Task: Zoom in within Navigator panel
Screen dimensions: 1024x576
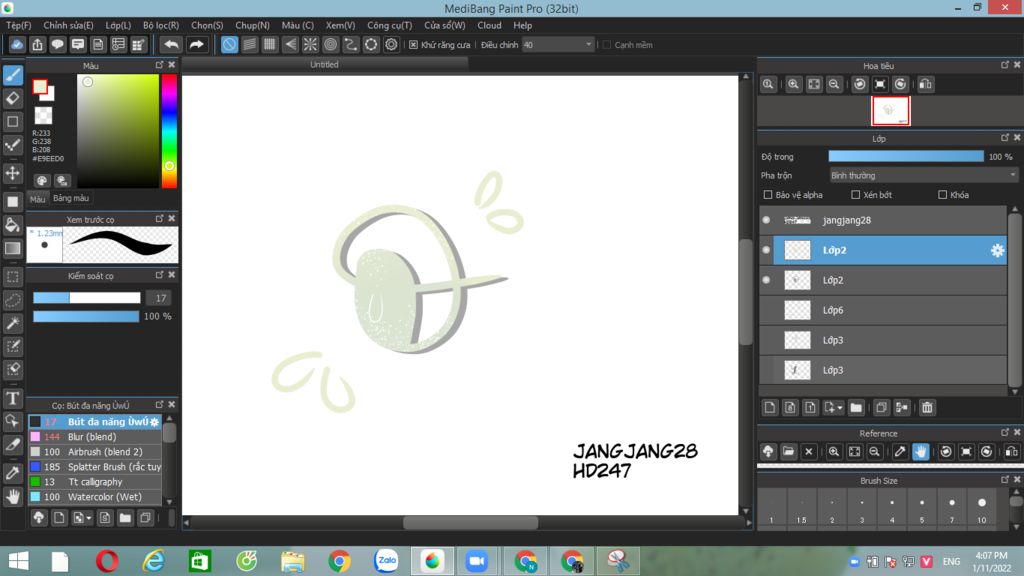Action: click(793, 84)
